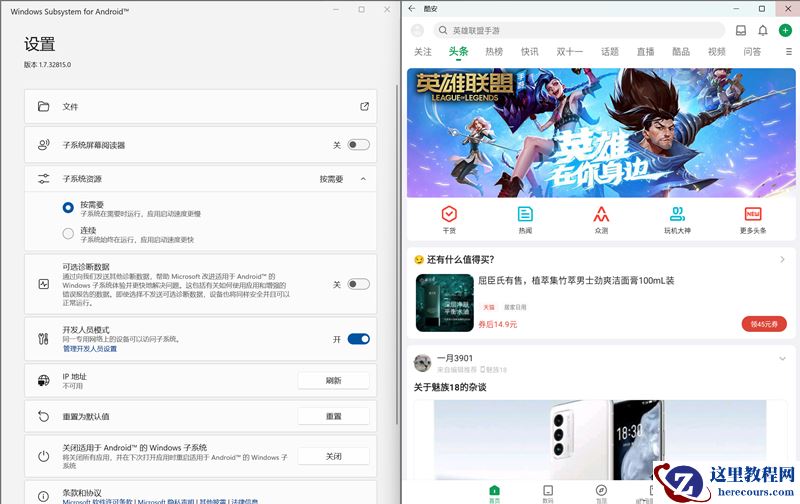Switch to the 视频 tab
Image resolution: width=800 pixels, height=504 pixels.
coord(716,52)
